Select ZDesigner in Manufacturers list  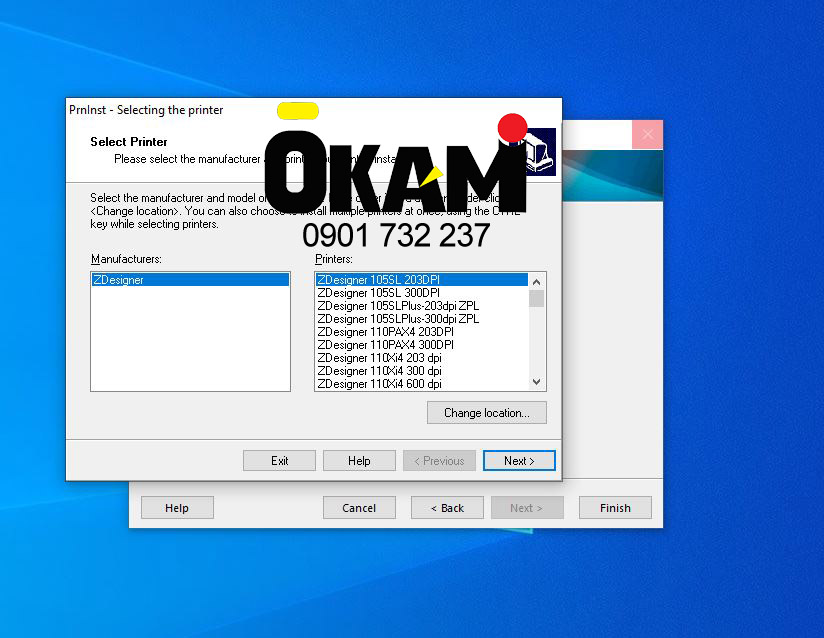190,280
